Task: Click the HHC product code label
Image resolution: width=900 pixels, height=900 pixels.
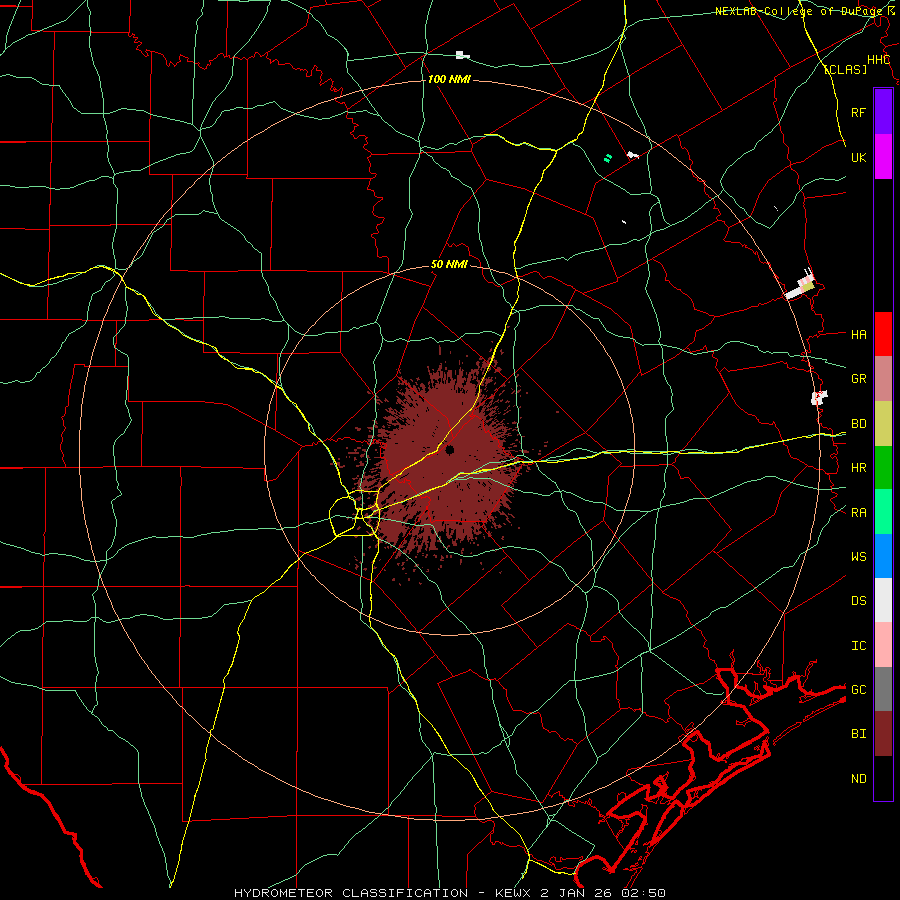Action: click(879, 60)
